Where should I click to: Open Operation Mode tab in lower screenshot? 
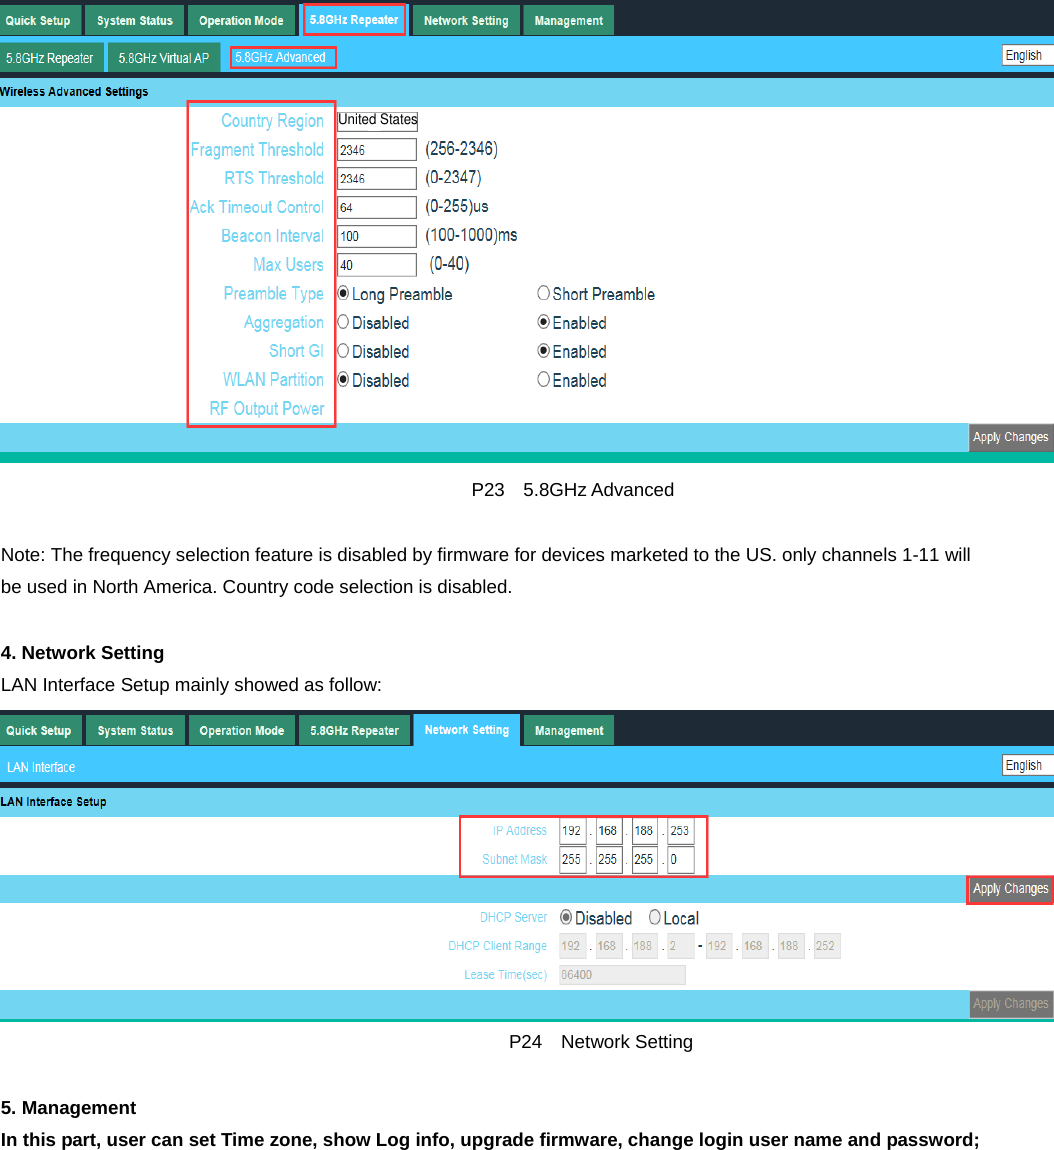241,730
